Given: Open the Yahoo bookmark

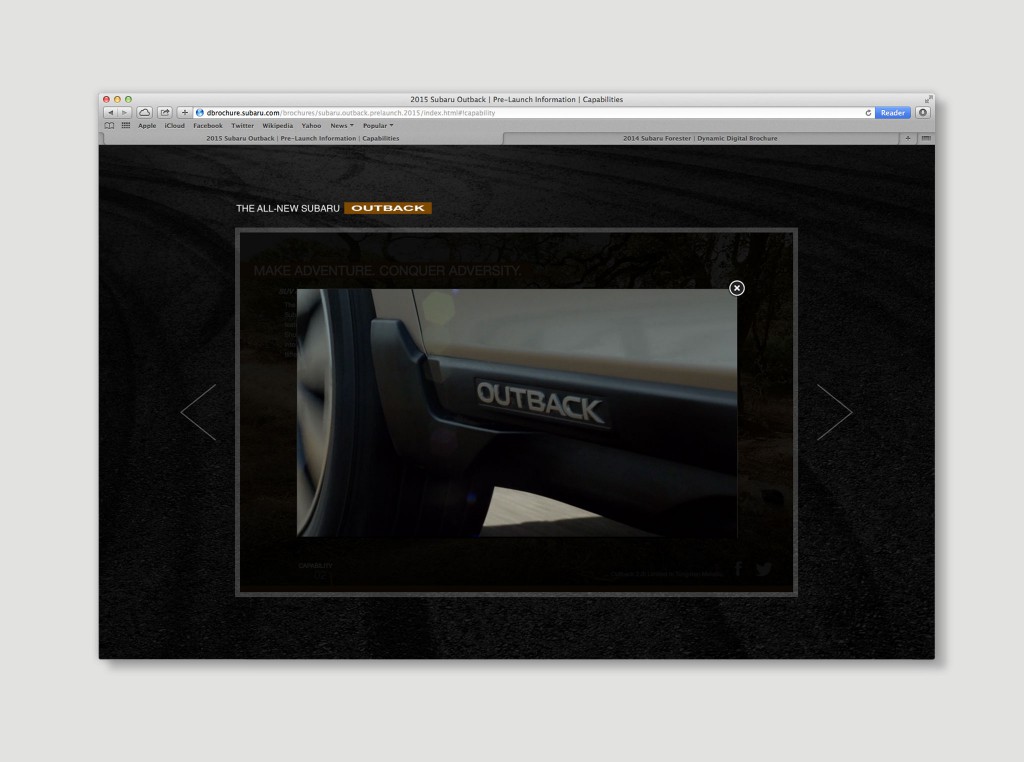Looking at the screenshot, I should tap(311, 125).
